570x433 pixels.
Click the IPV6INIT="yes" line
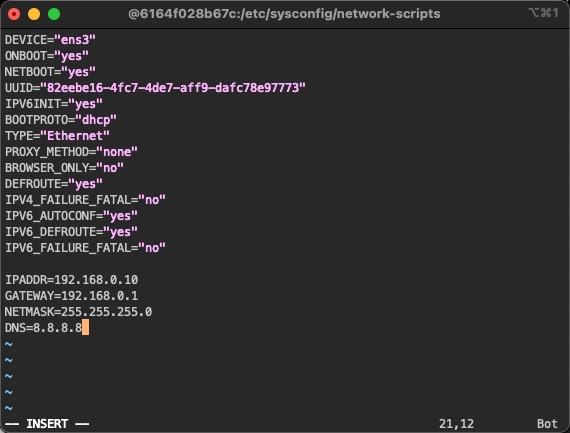[x=54, y=104]
